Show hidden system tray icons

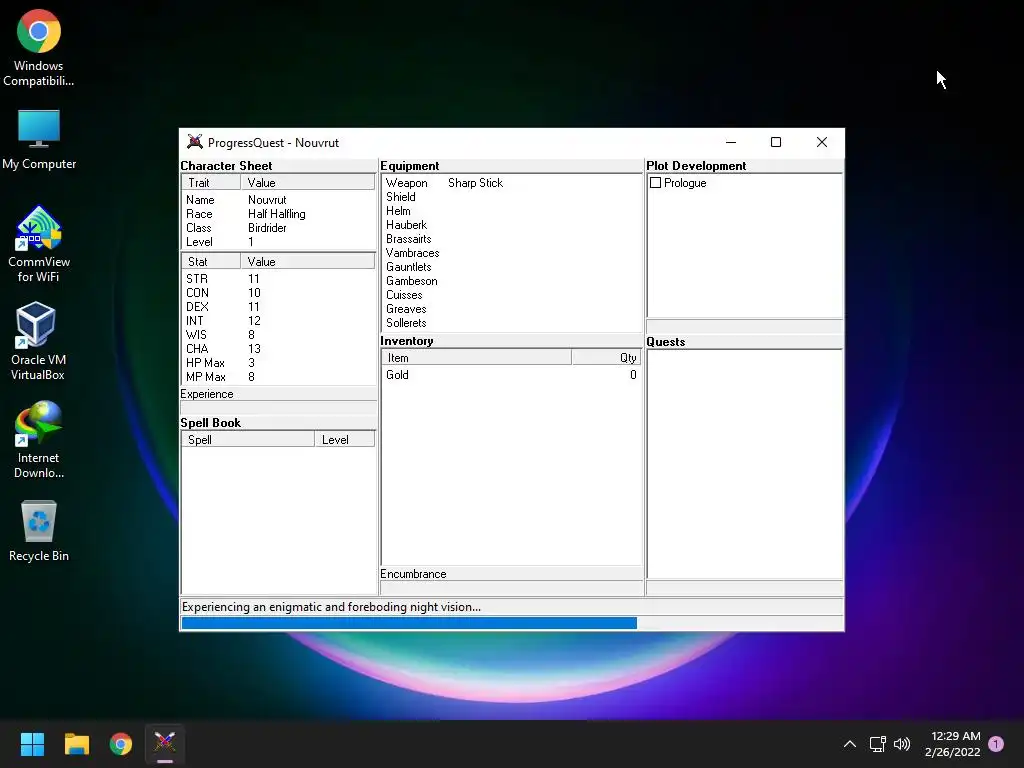coord(850,744)
